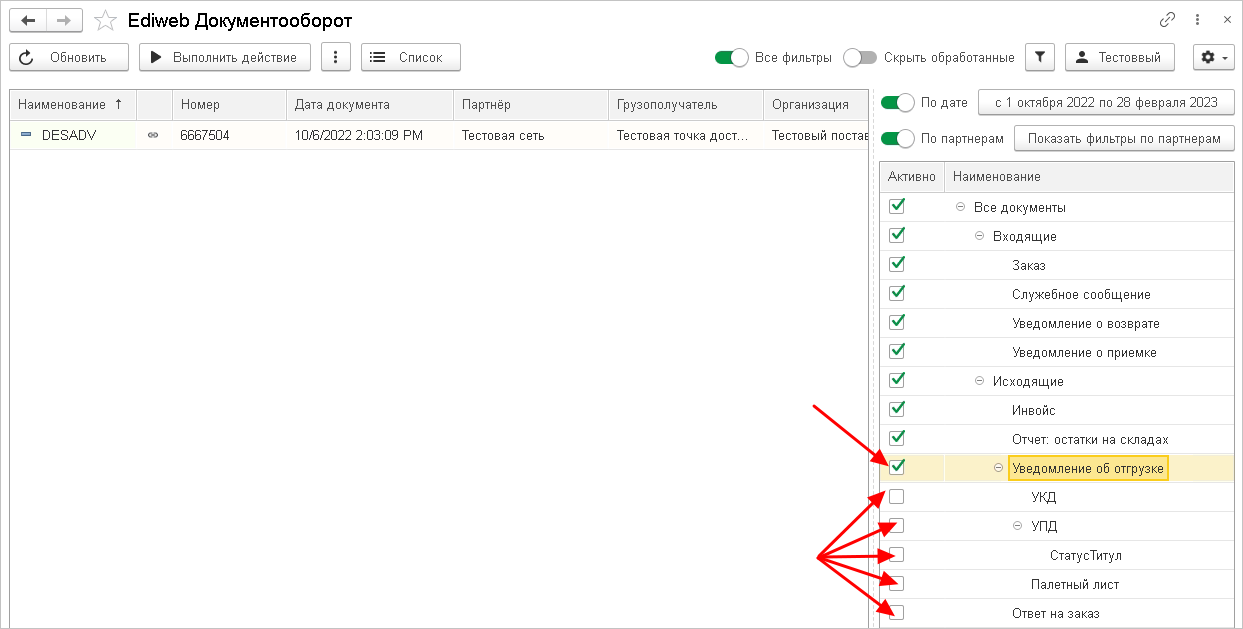Collapse the 'Входящие' tree group
The width and height of the screenshot is (1243, 629).
(x=979, y=236)
